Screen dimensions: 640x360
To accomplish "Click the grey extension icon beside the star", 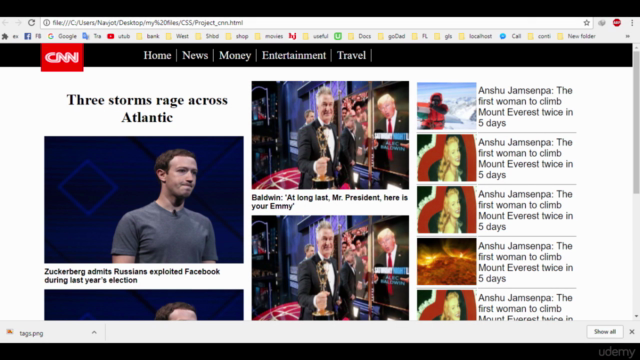I will point(602,23).
